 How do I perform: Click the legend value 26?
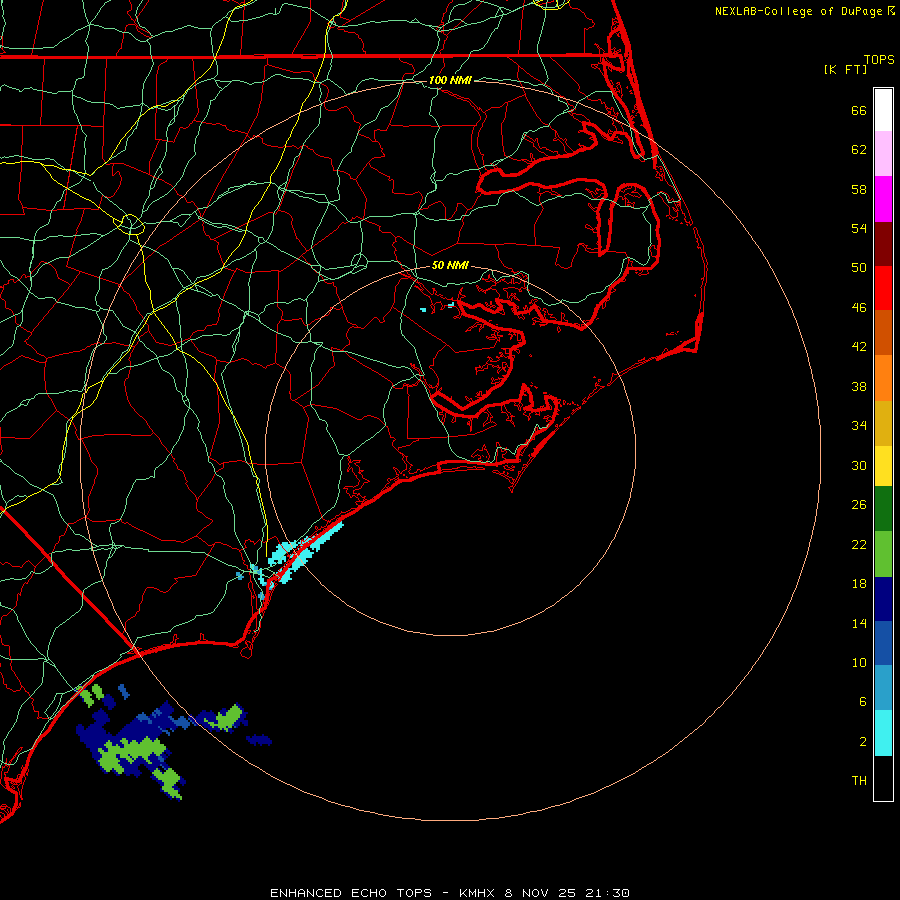[859, 505]
